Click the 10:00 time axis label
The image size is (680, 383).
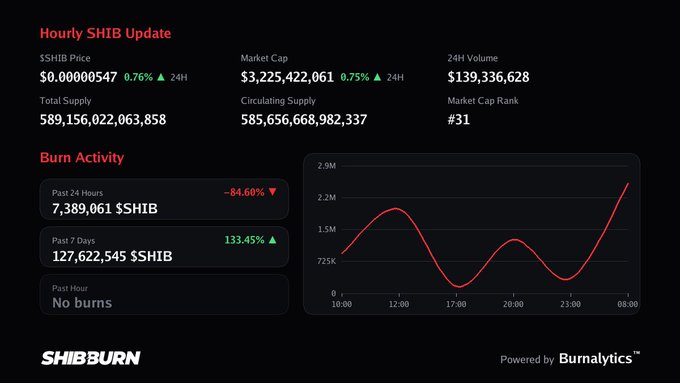pos(342,304)
